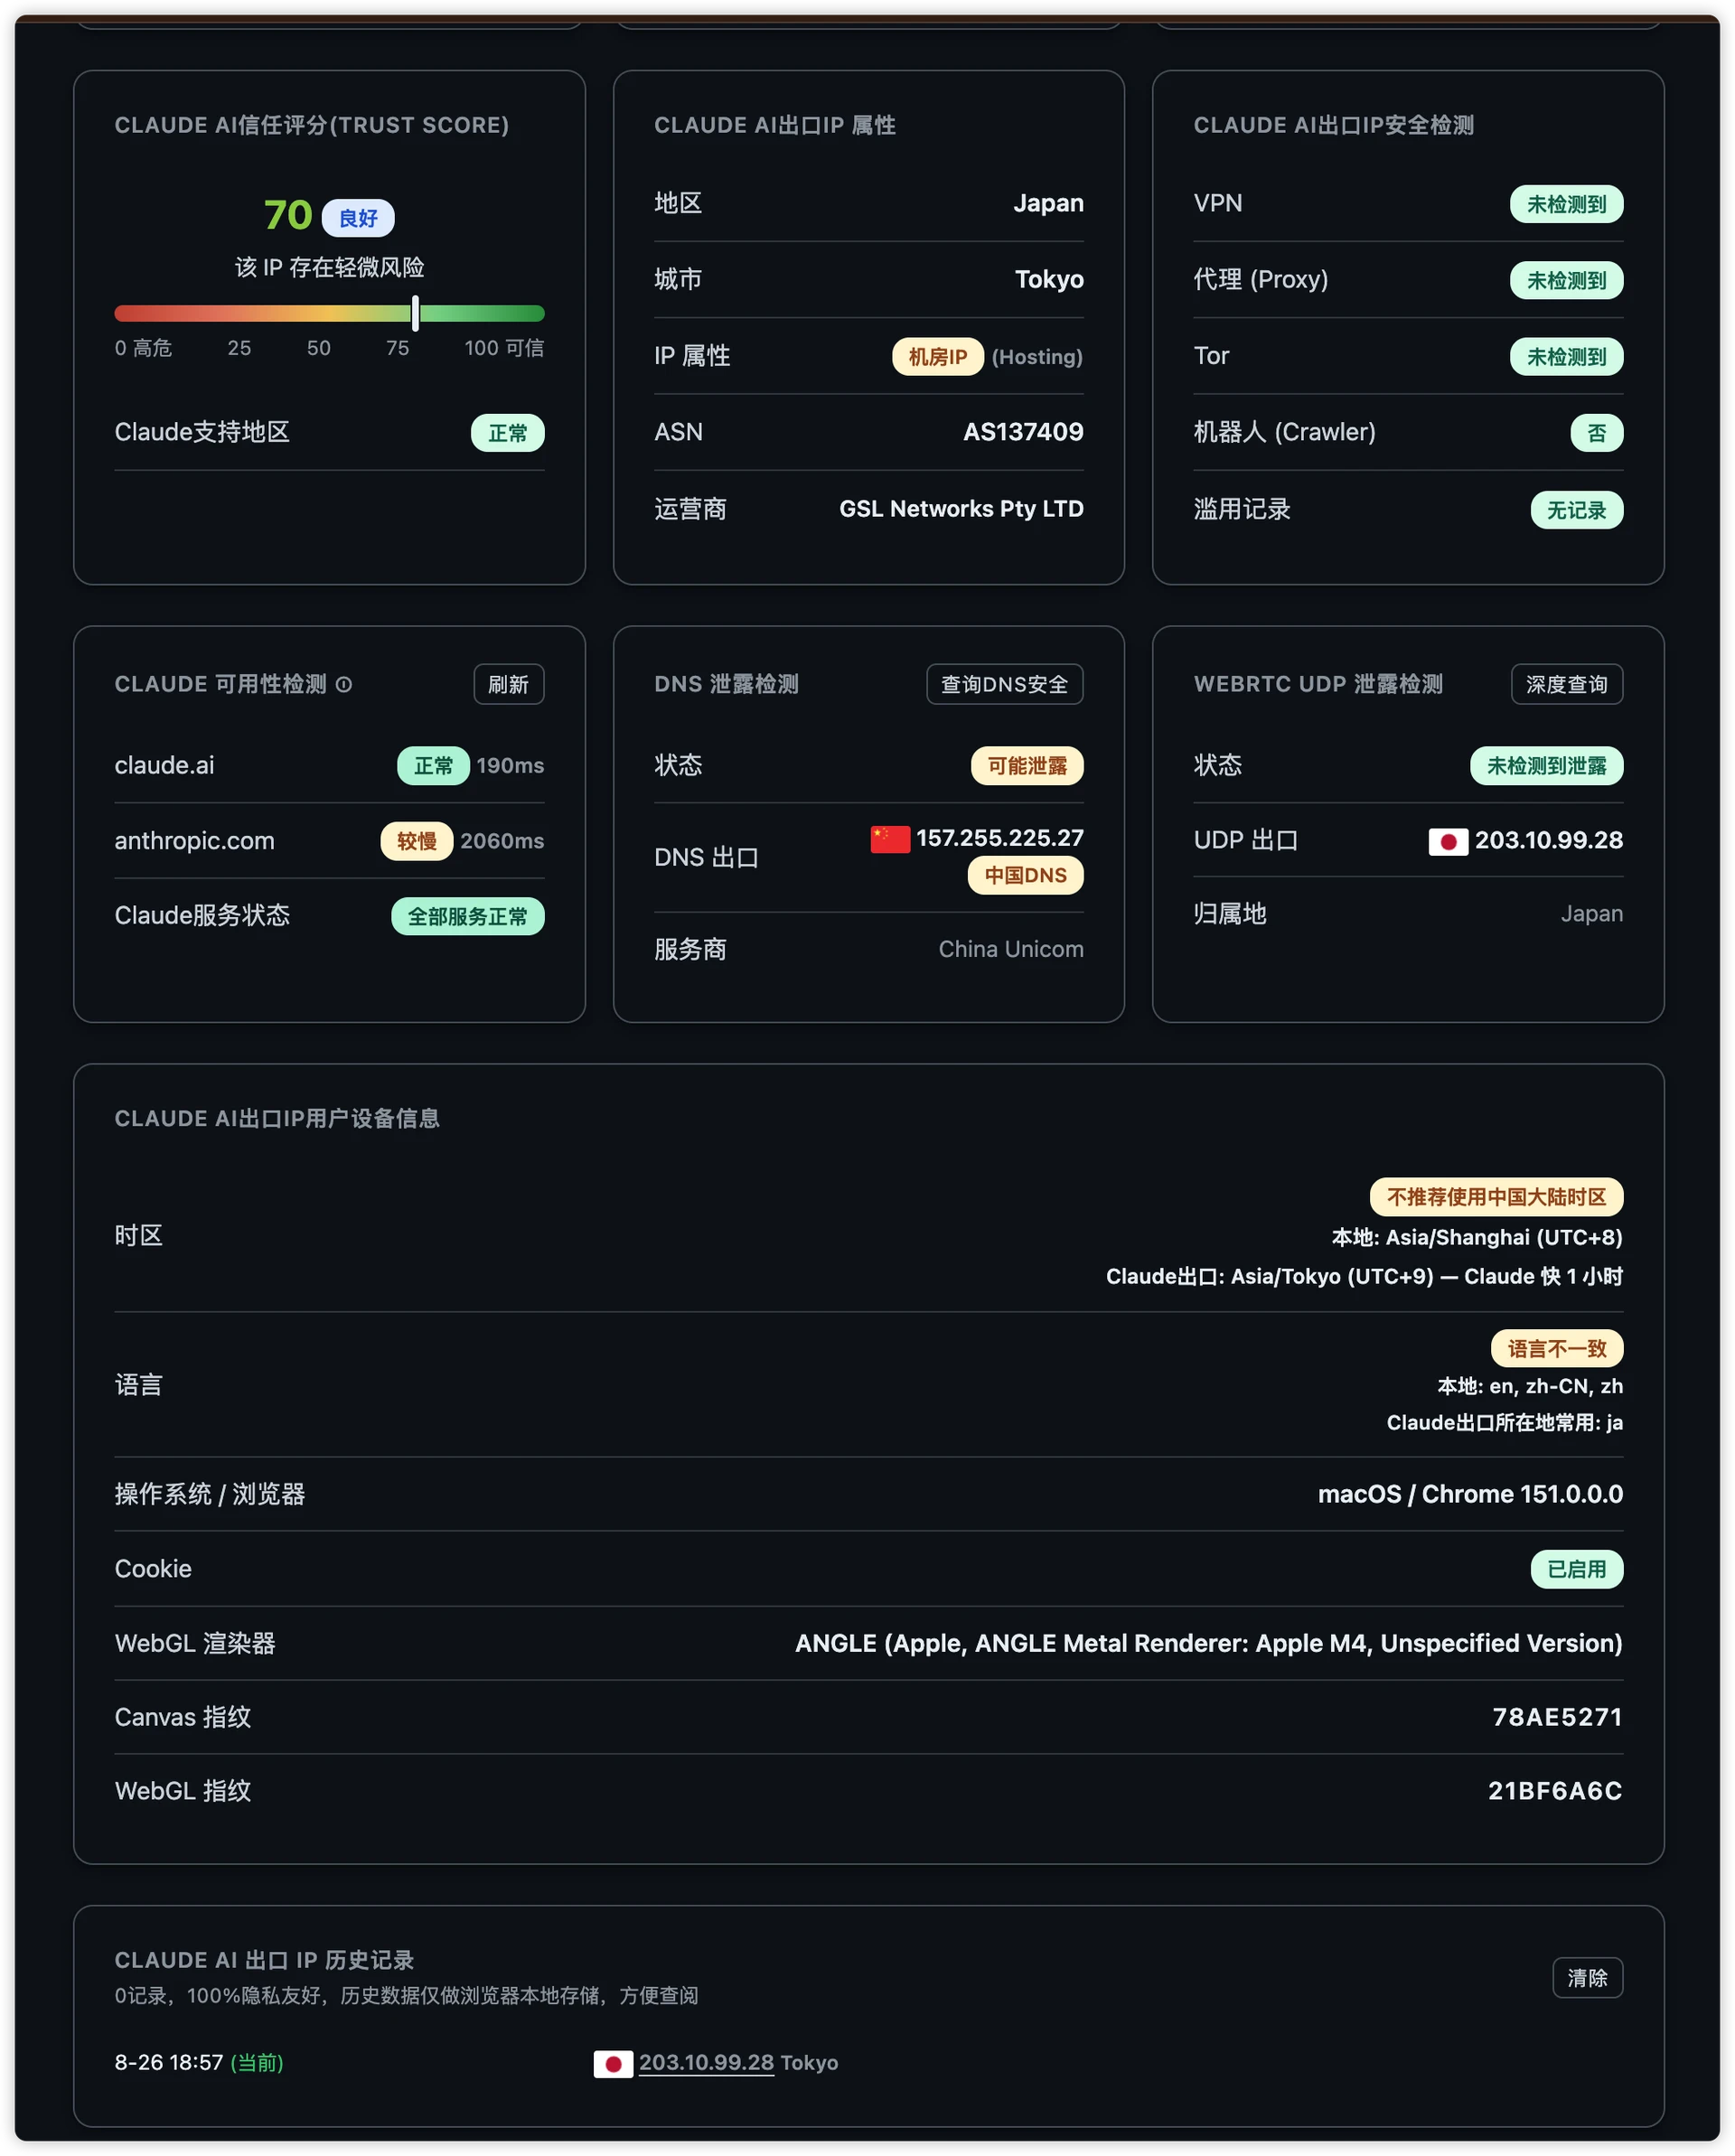Viewport: 1735px width, 2156px height.
Task: Open the 203.10.99.28 history link
Action: (706, 2062)
